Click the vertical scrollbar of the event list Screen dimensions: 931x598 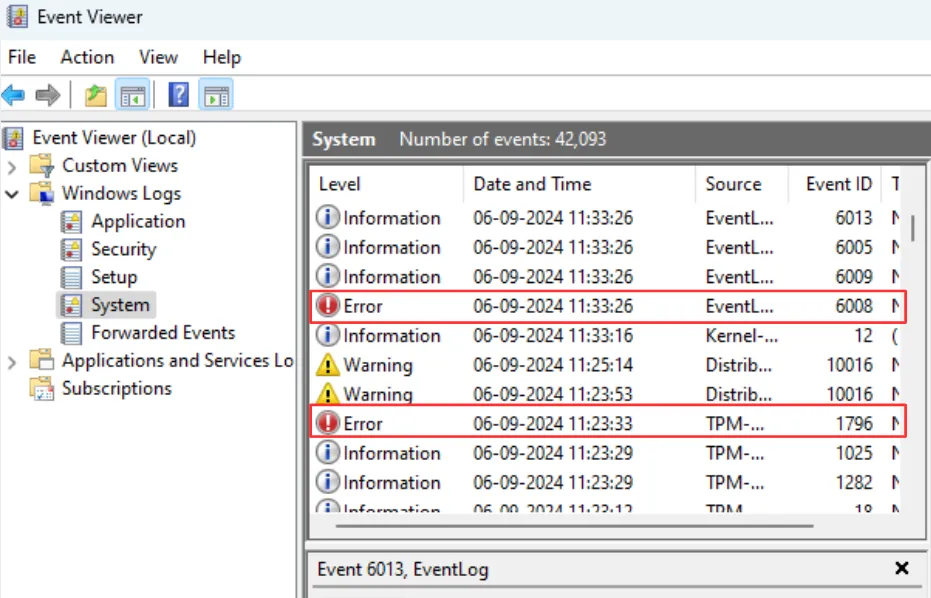913,228
